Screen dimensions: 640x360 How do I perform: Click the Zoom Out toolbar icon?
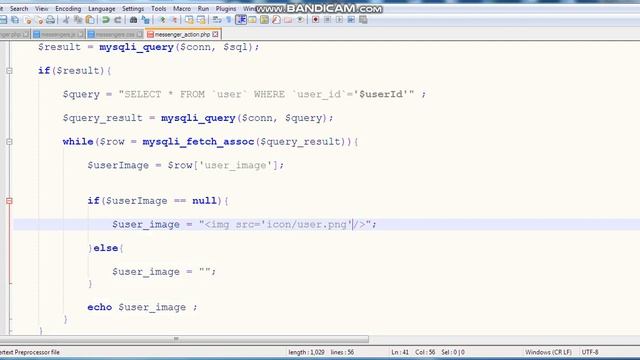[x=174, y=20]
